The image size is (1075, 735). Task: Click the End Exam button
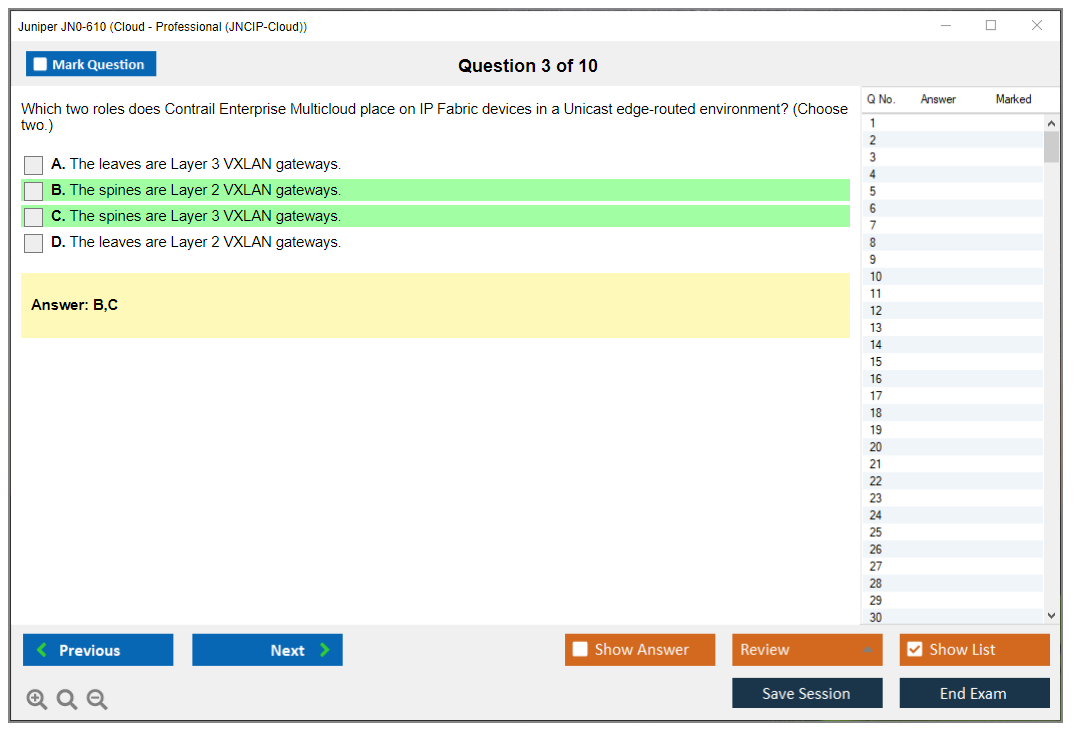(974, 693)
